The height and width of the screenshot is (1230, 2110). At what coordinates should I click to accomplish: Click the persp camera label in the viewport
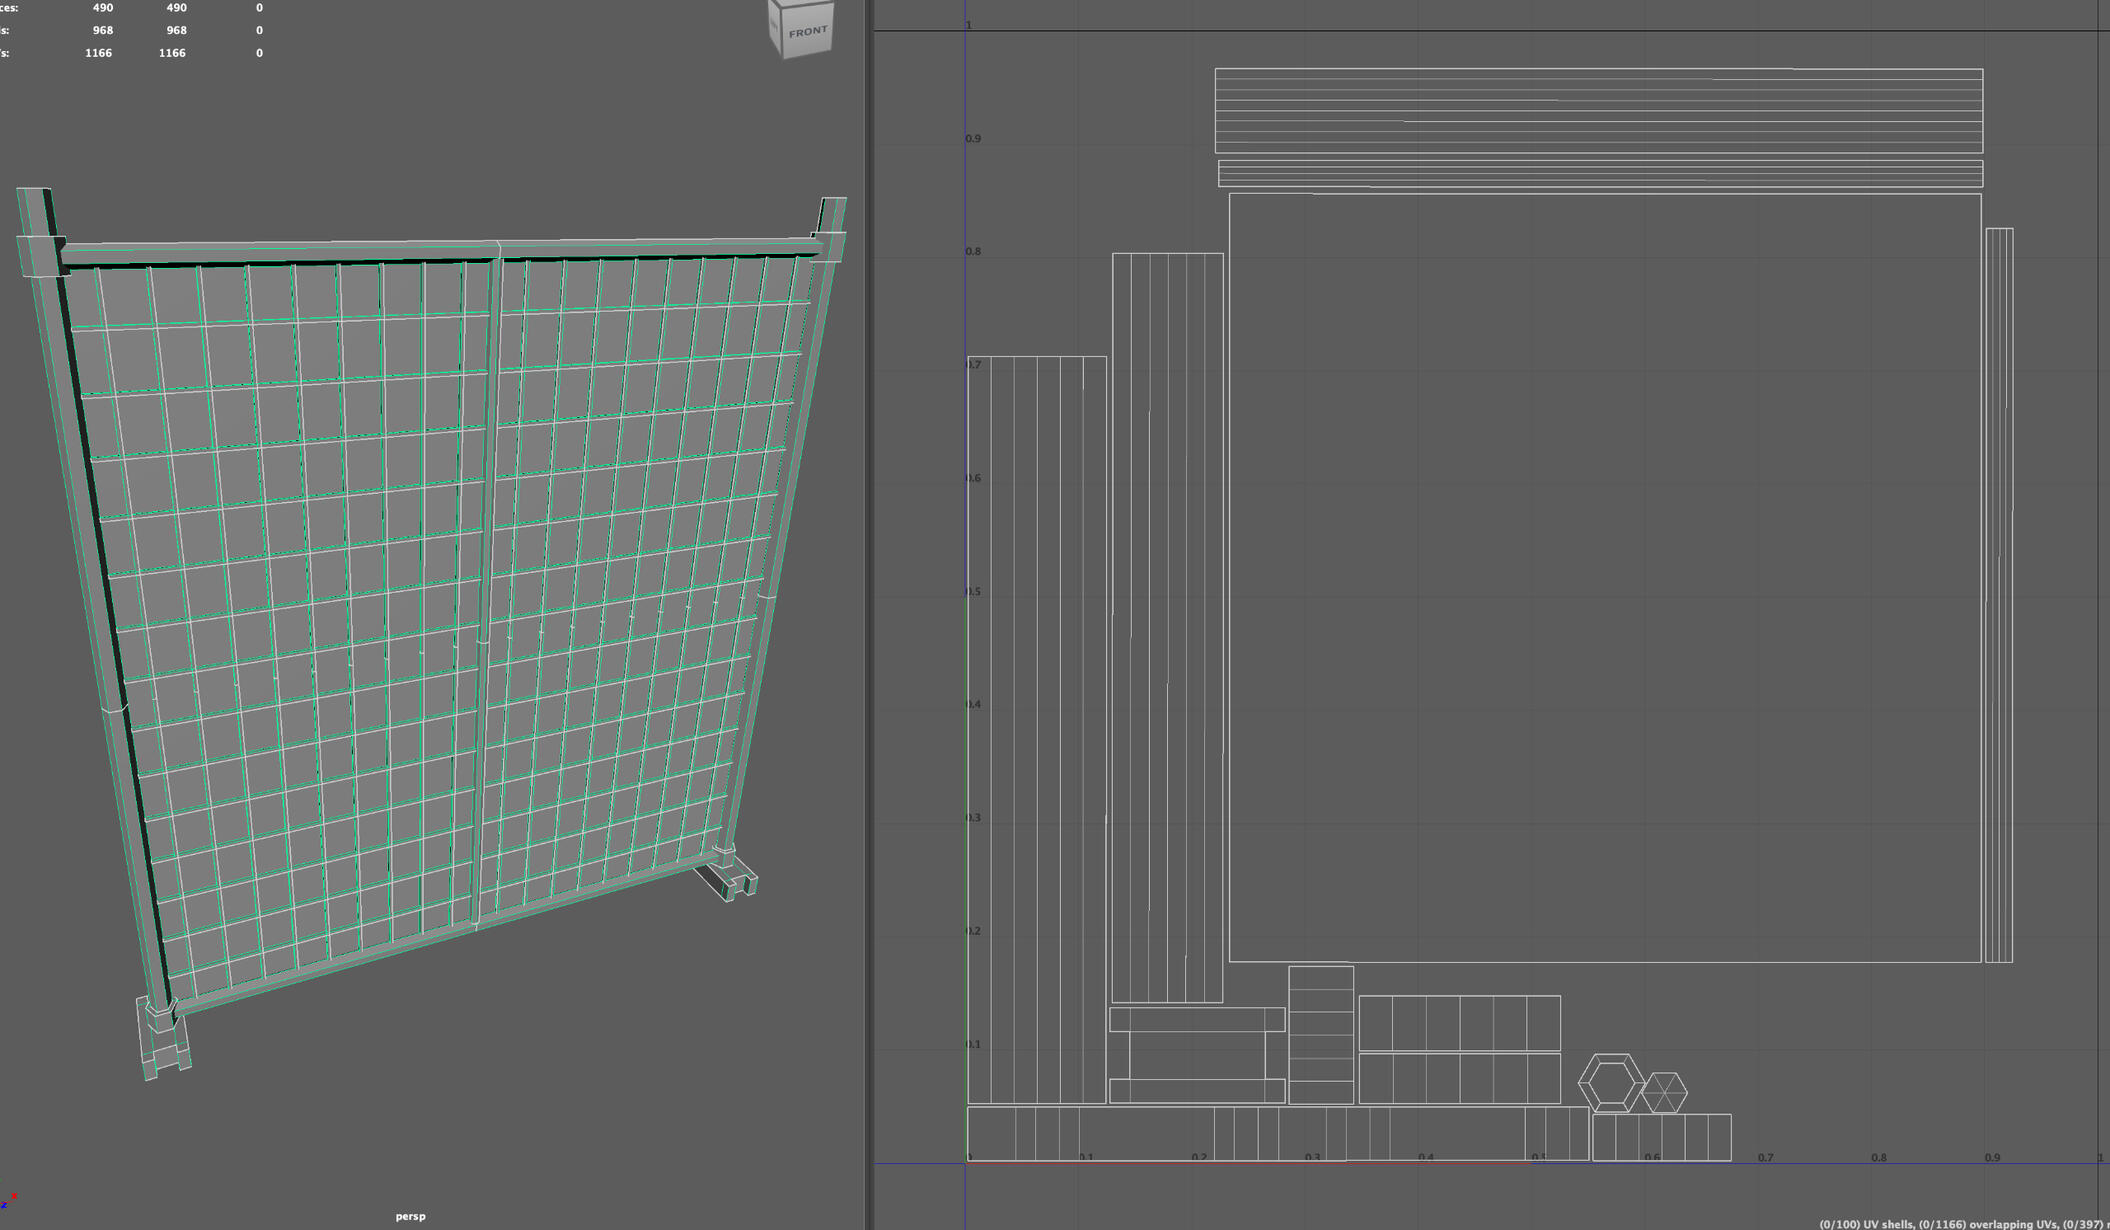click(410, 1217)
